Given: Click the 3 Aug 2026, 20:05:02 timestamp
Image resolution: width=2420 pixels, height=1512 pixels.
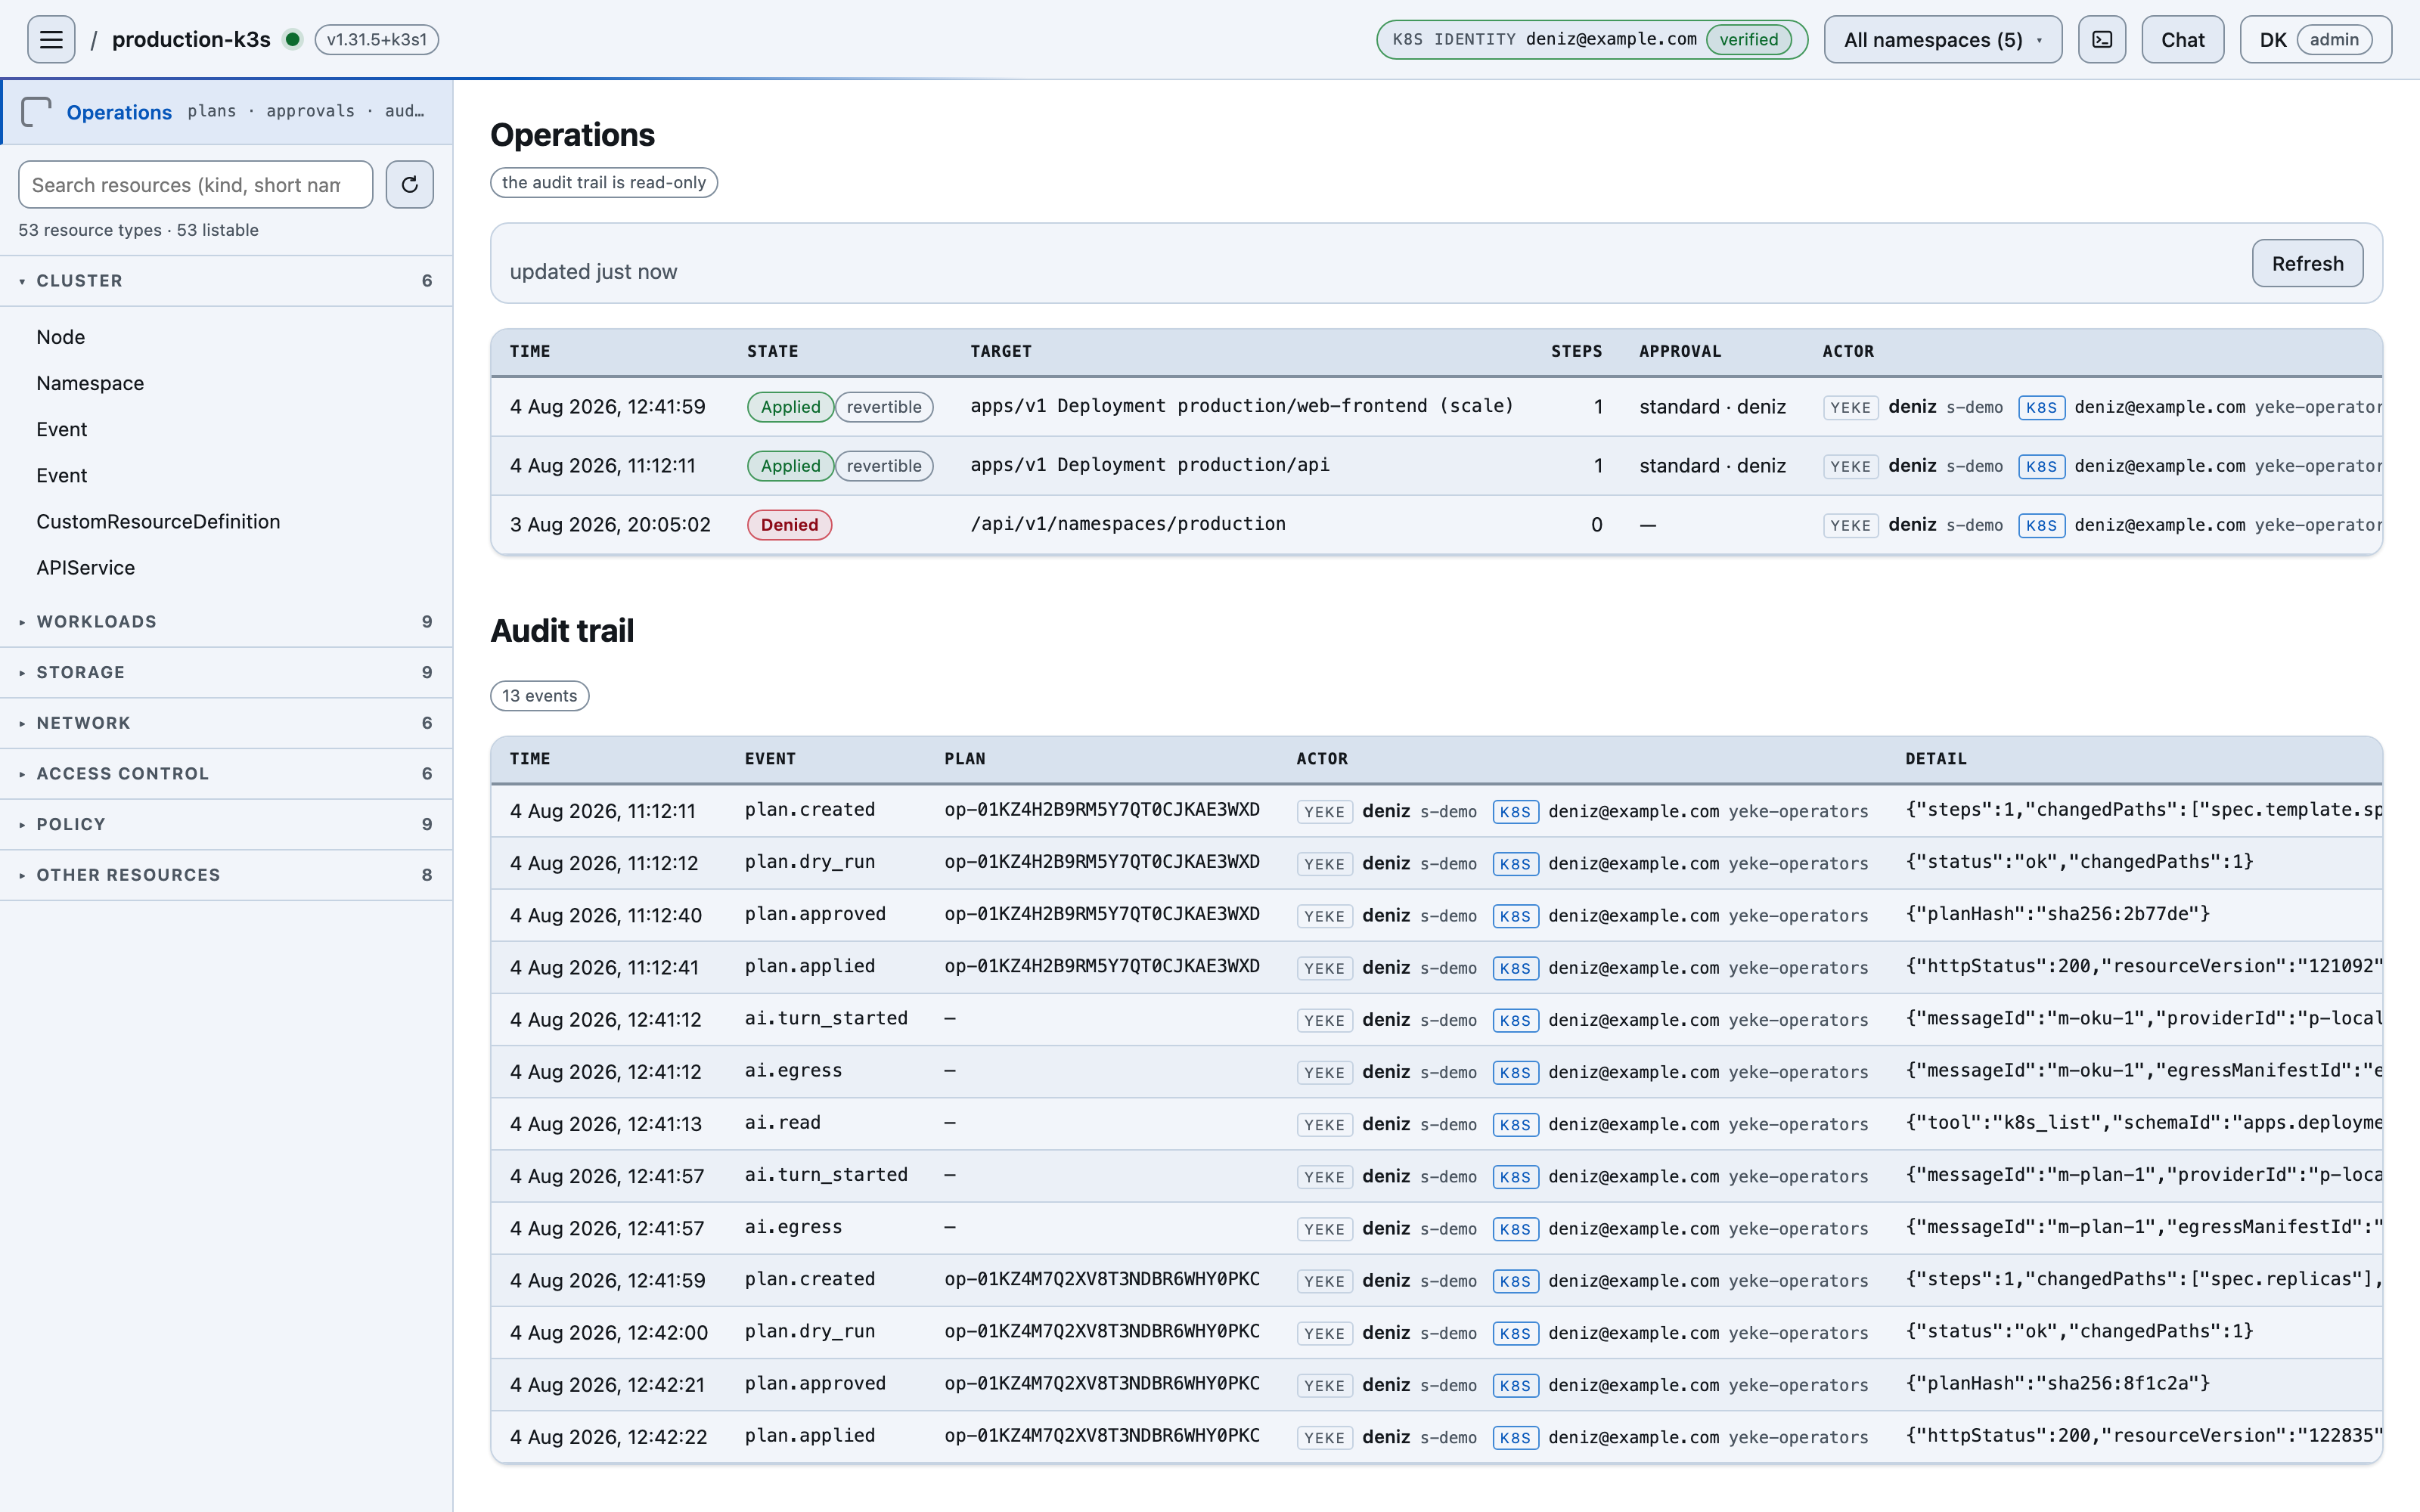Looking at the screenshot, I should (x=610, y=525).
